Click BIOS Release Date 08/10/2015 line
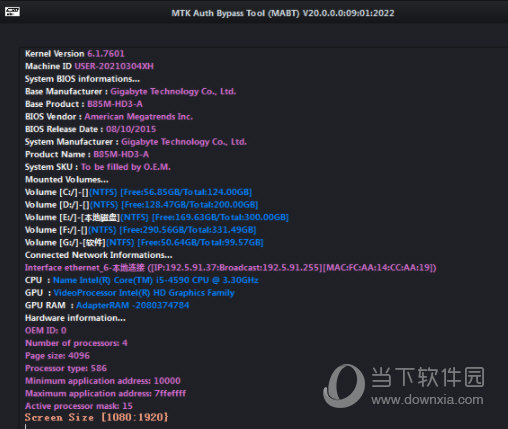 pyautogui.click(x=91, y=129)
